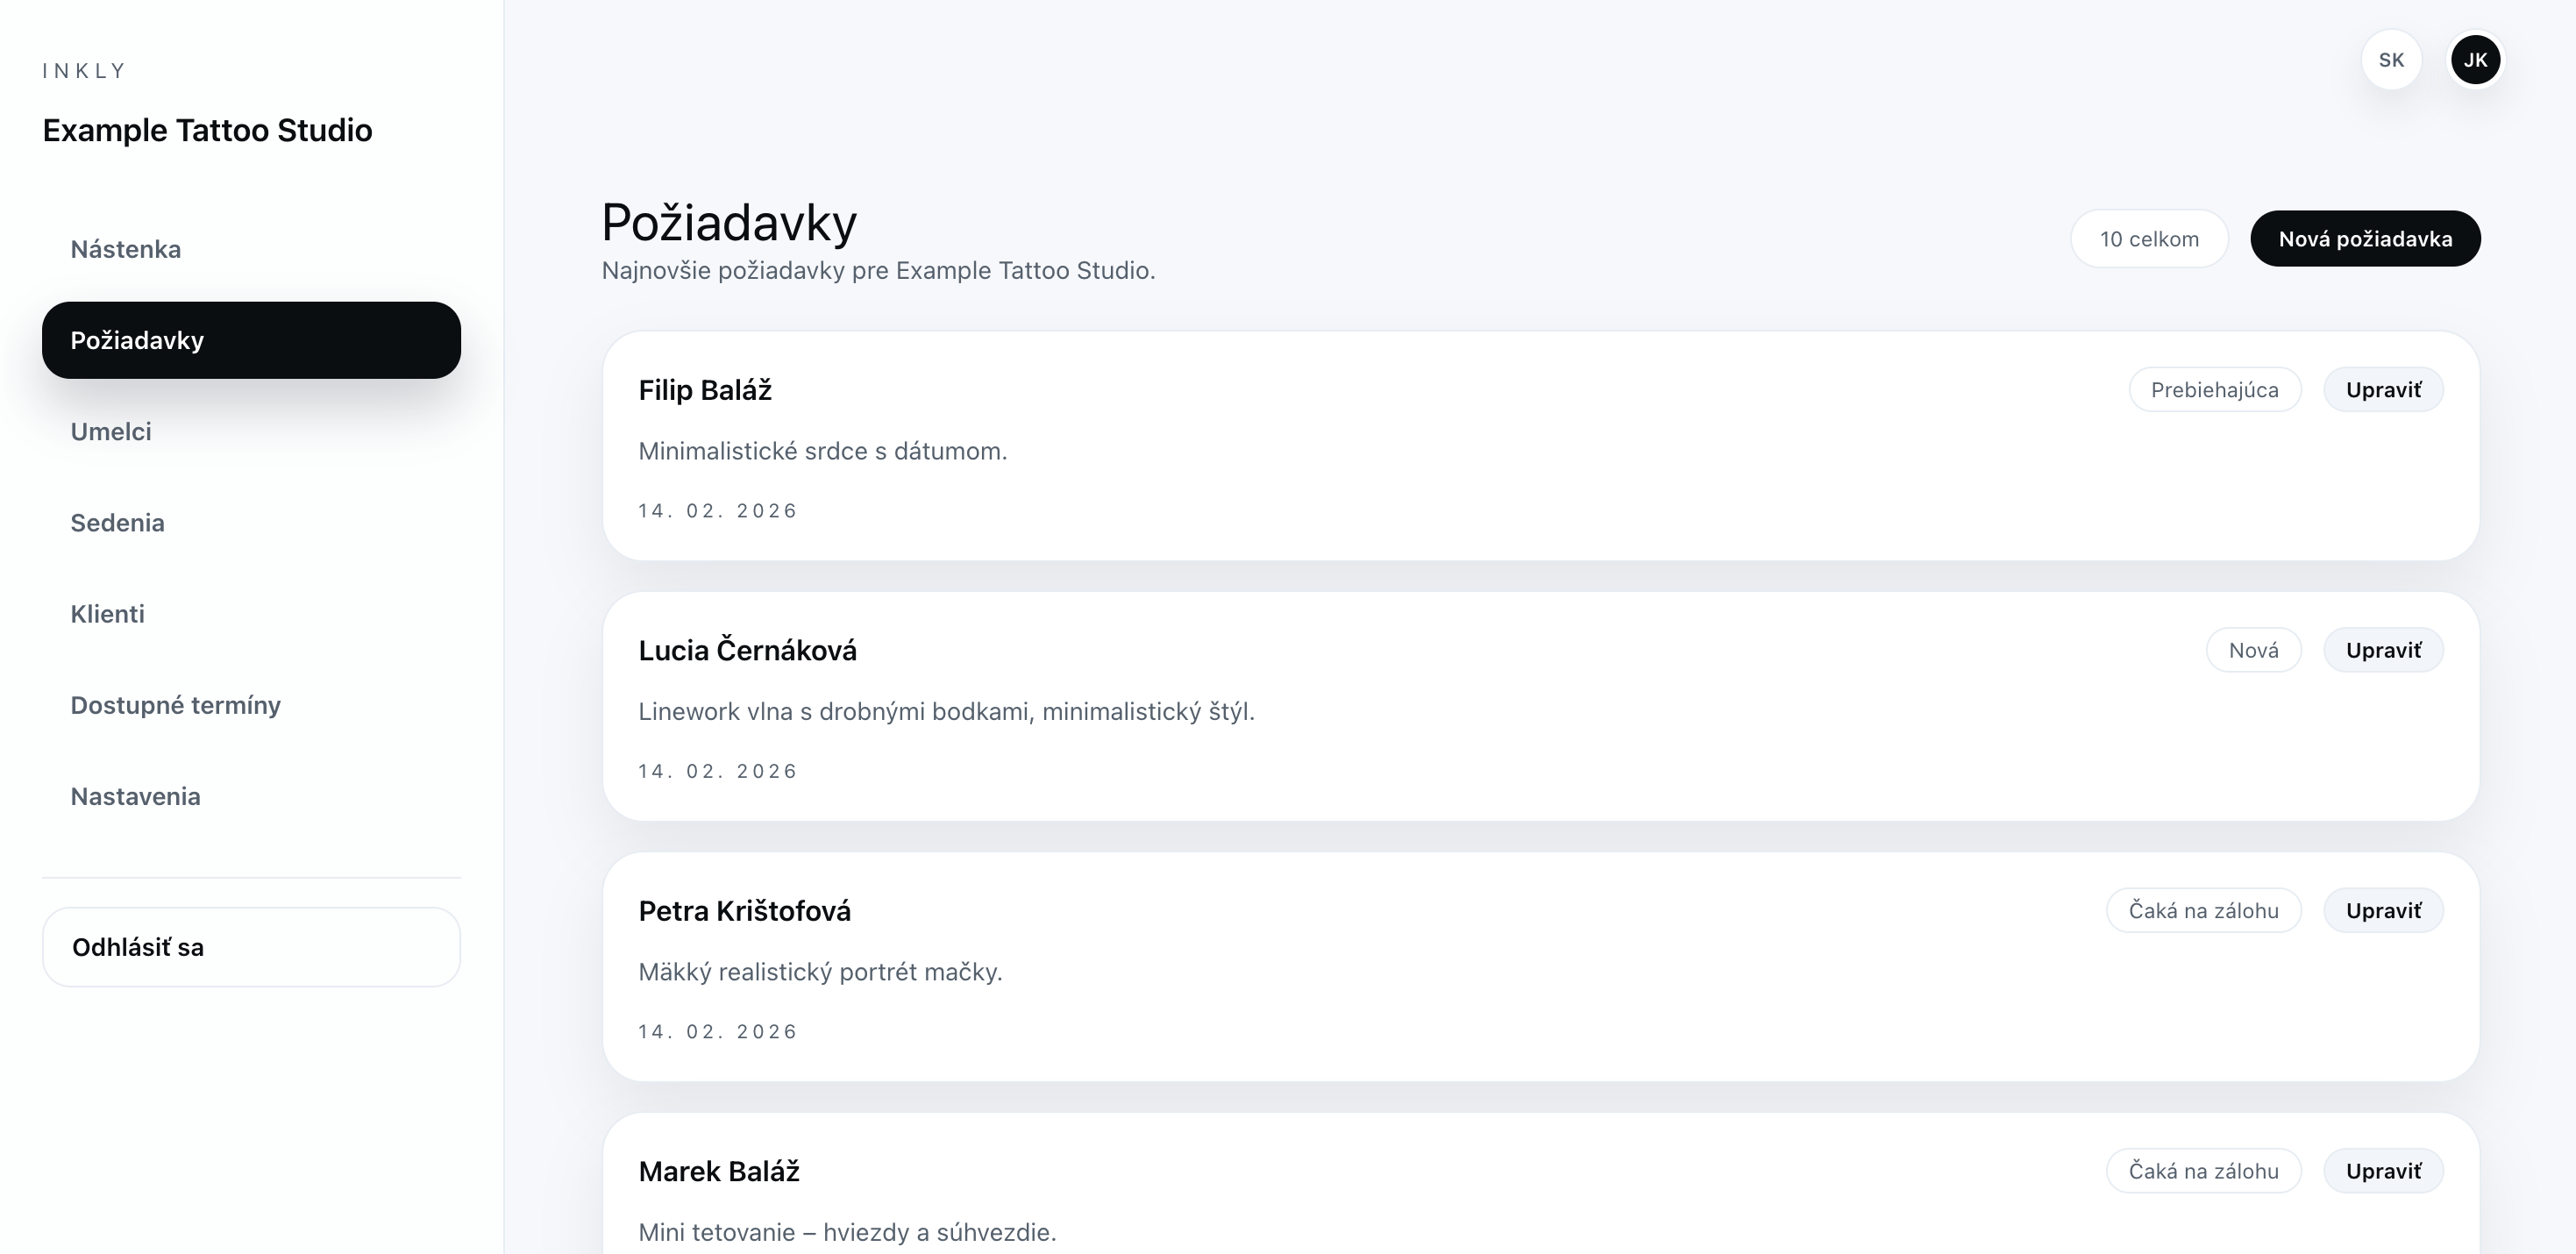Click Nová status on Lucia's request
Image resolution: width=2576 pixels, height=1254 pixels.
click(x=2253, y=650)
